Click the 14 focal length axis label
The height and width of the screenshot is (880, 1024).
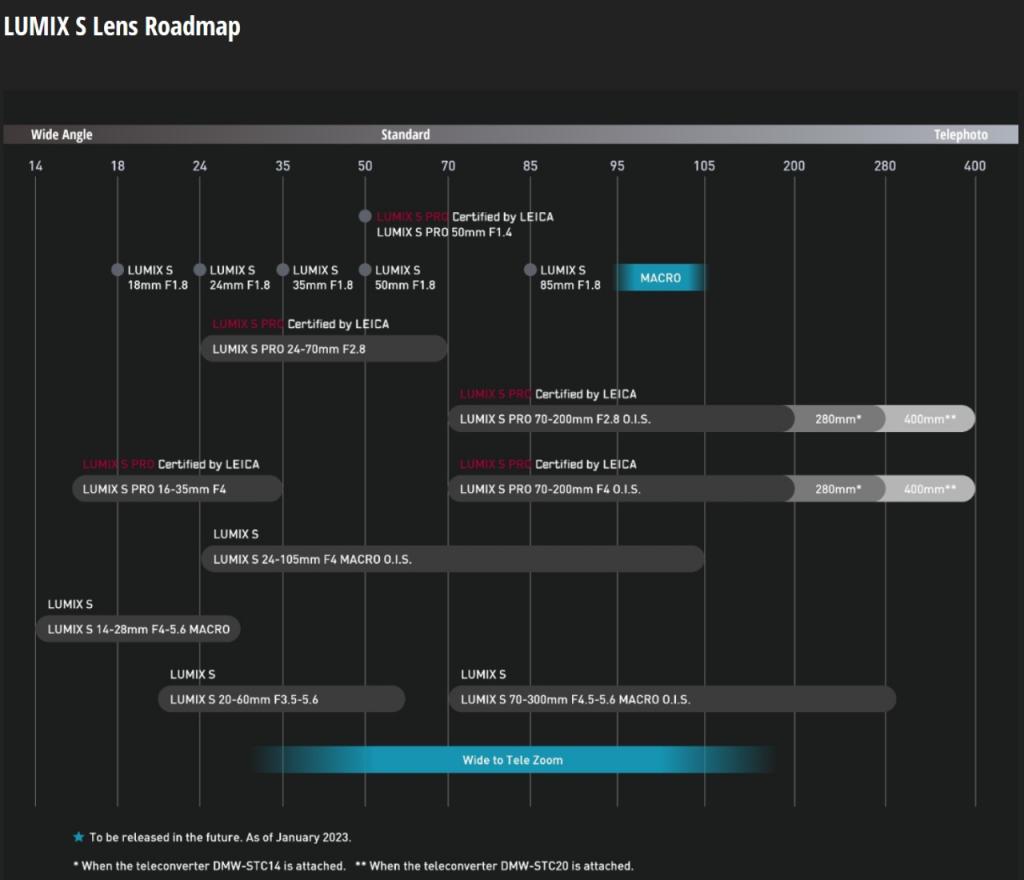click(x=35, y=166)
